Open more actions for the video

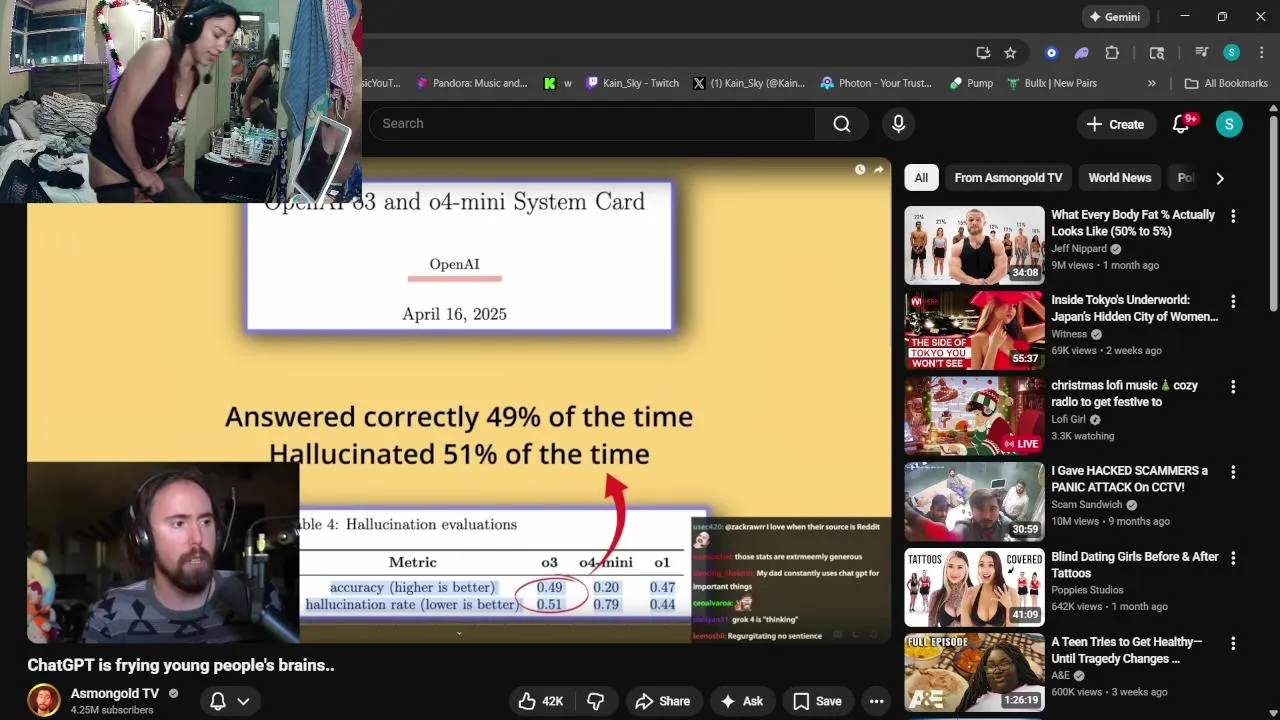(x=876, y=701)
